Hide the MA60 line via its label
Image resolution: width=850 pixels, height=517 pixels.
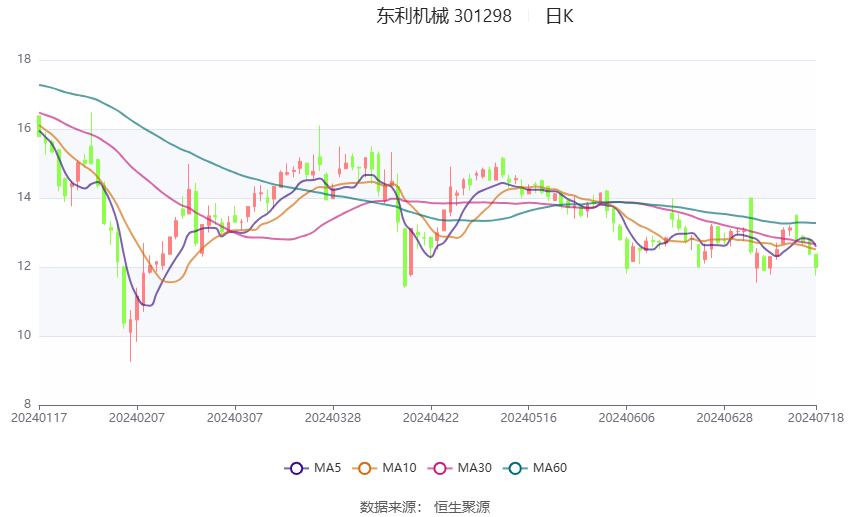click(x=550, y=468)
